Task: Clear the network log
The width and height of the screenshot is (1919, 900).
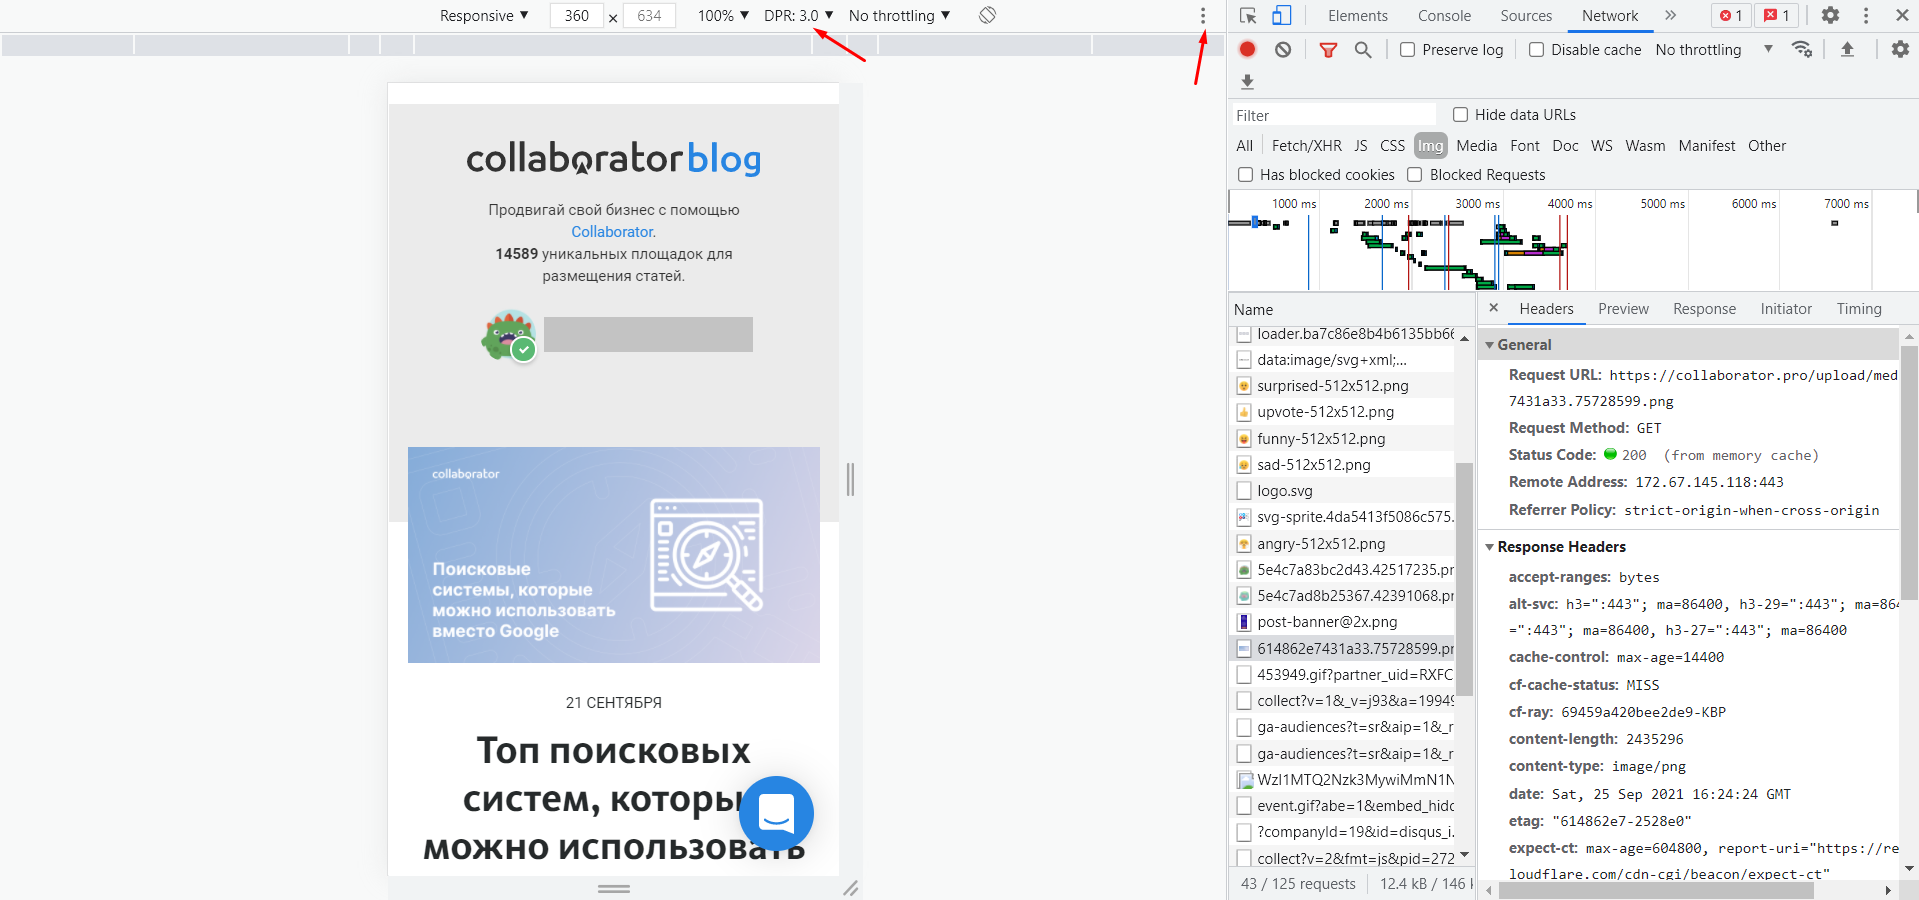Action: pyautogui.click(x=1283, y=49)
